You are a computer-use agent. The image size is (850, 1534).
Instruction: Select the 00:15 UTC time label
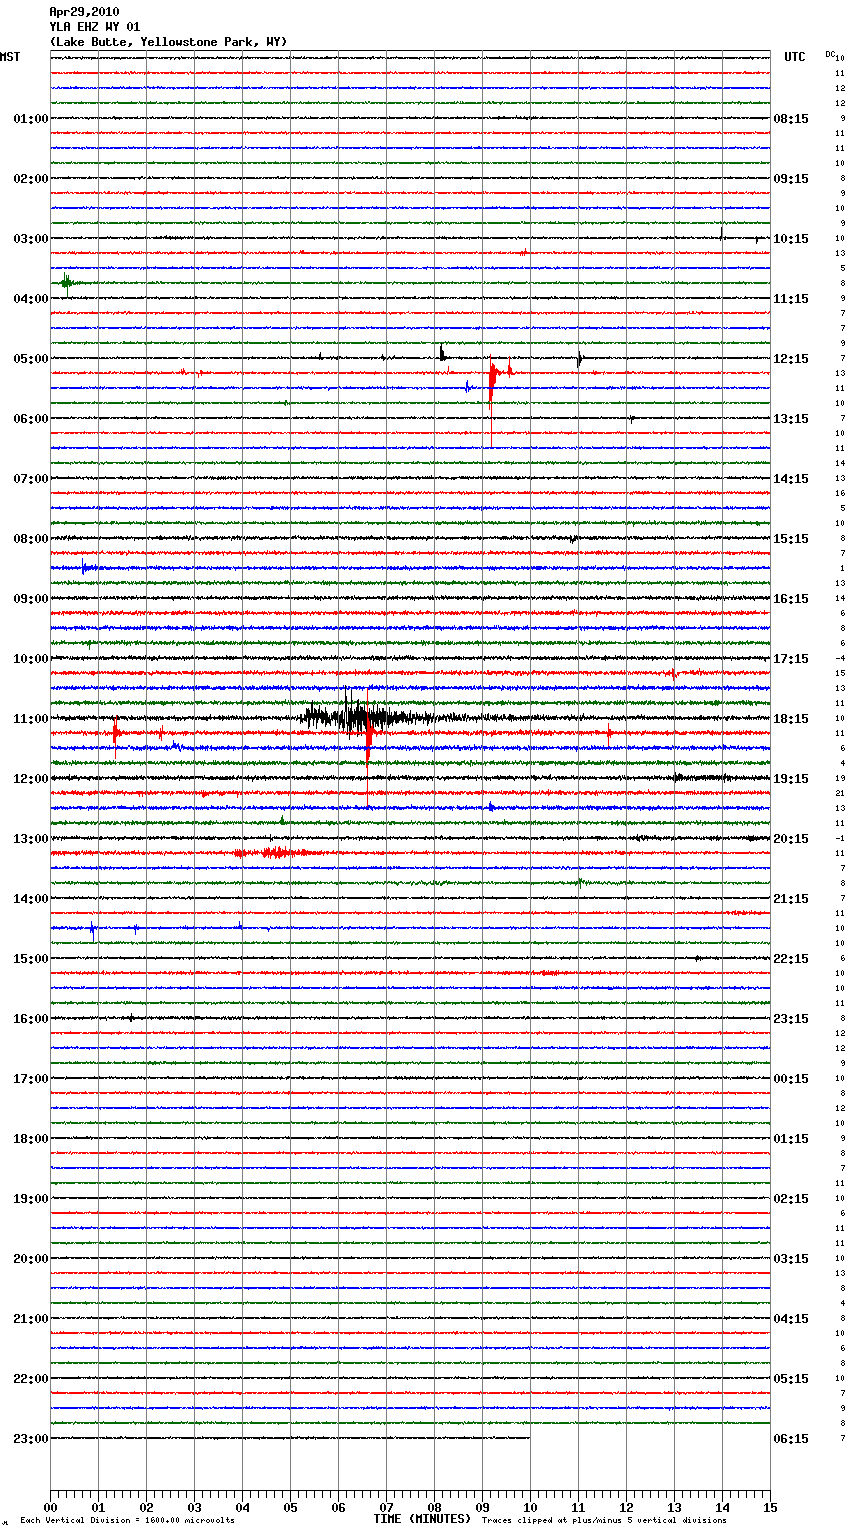[791, 1079]
